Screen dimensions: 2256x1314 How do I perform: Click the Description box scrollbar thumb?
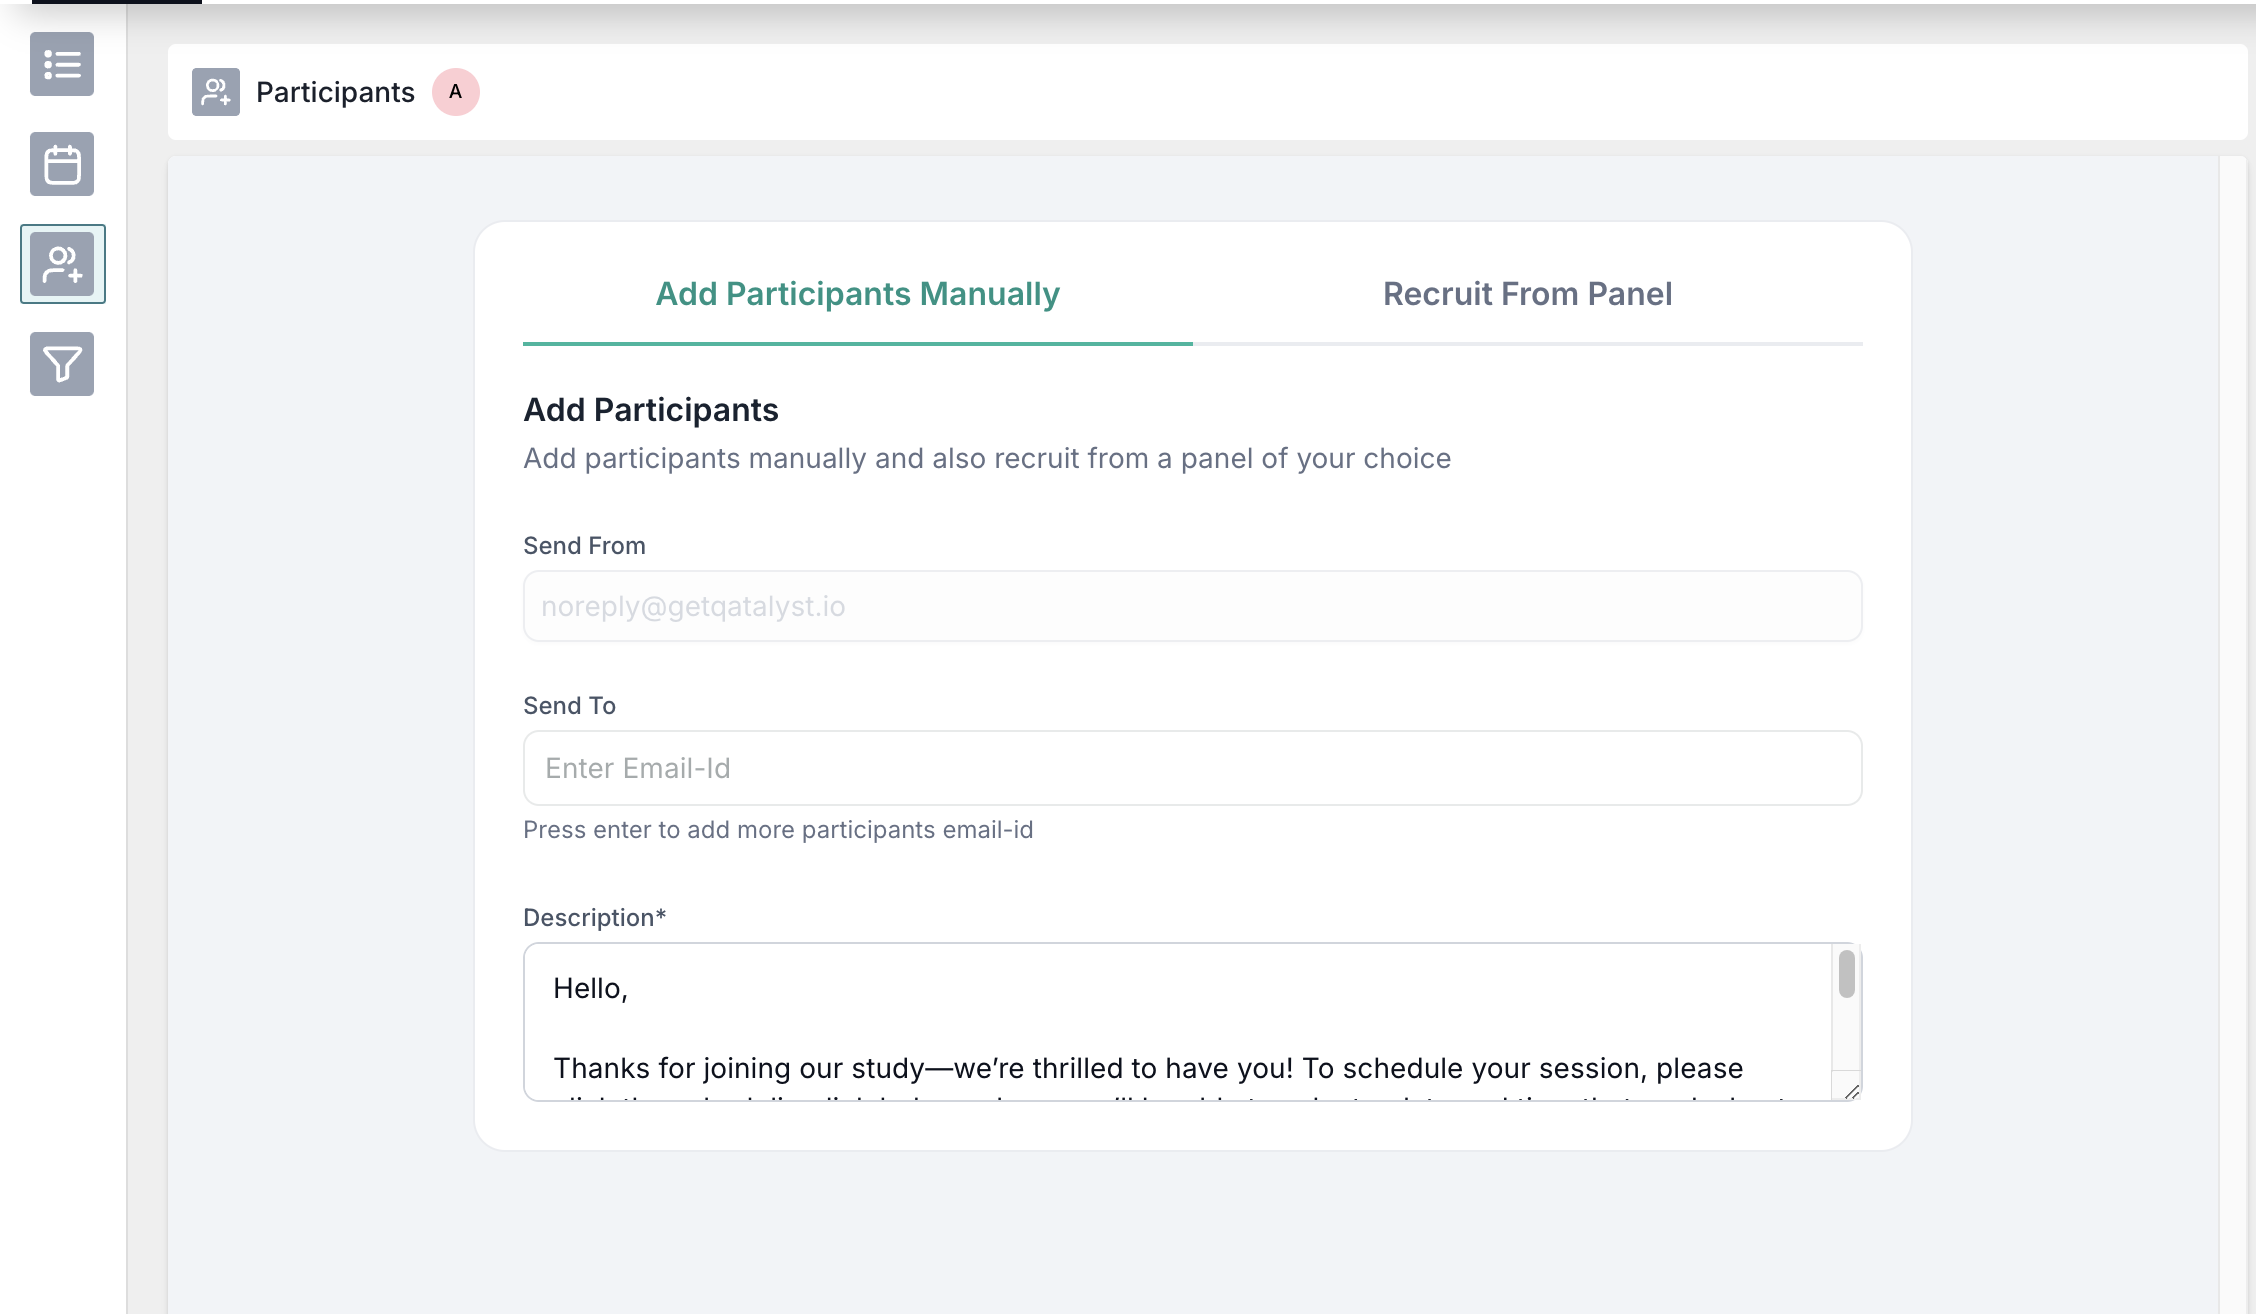coord(1847,974)
